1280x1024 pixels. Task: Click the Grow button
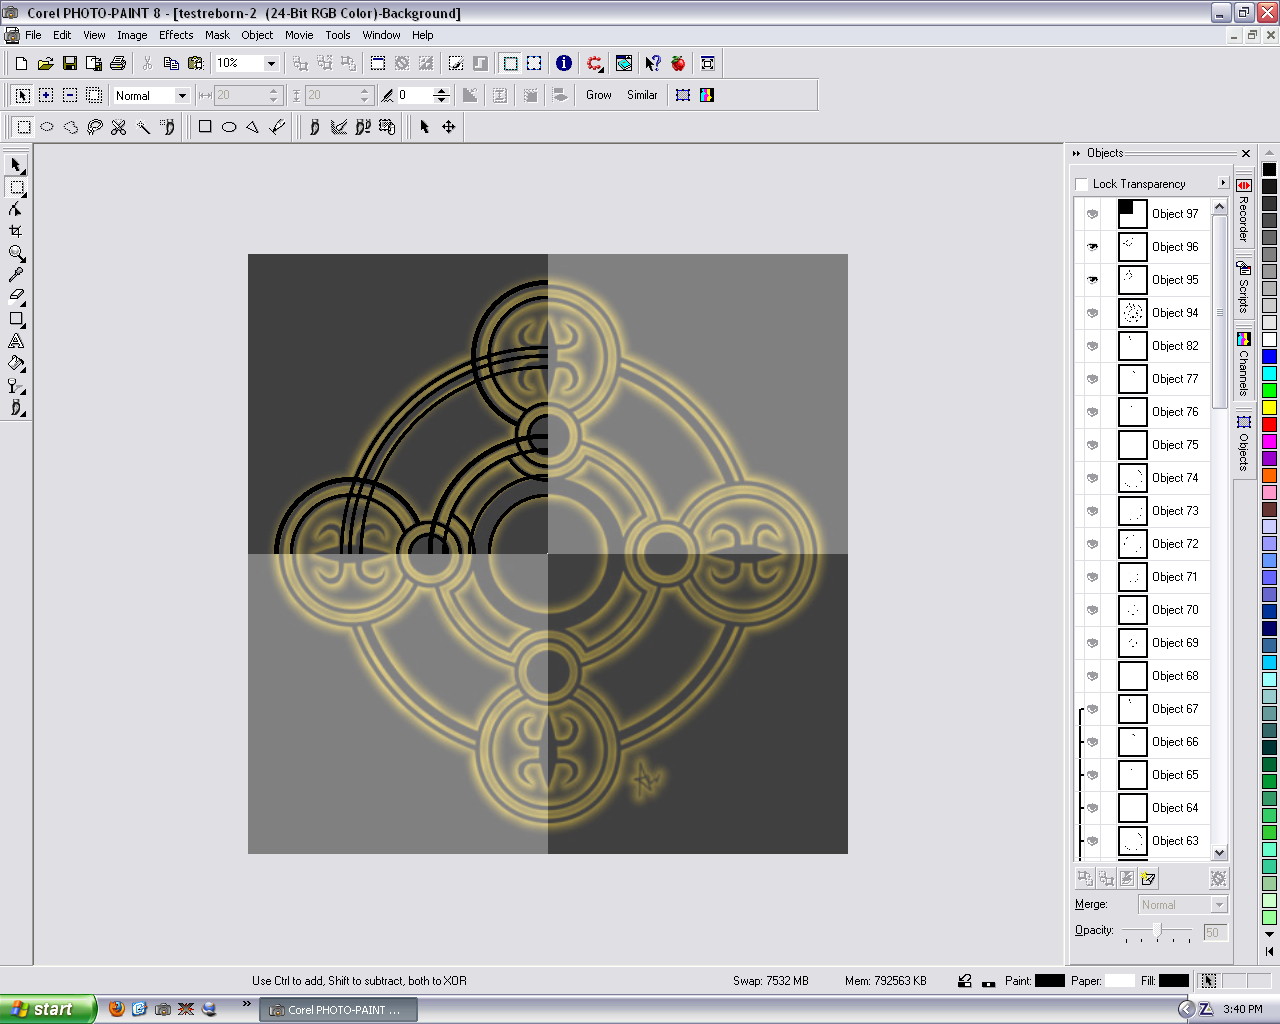tap(599, 95)
